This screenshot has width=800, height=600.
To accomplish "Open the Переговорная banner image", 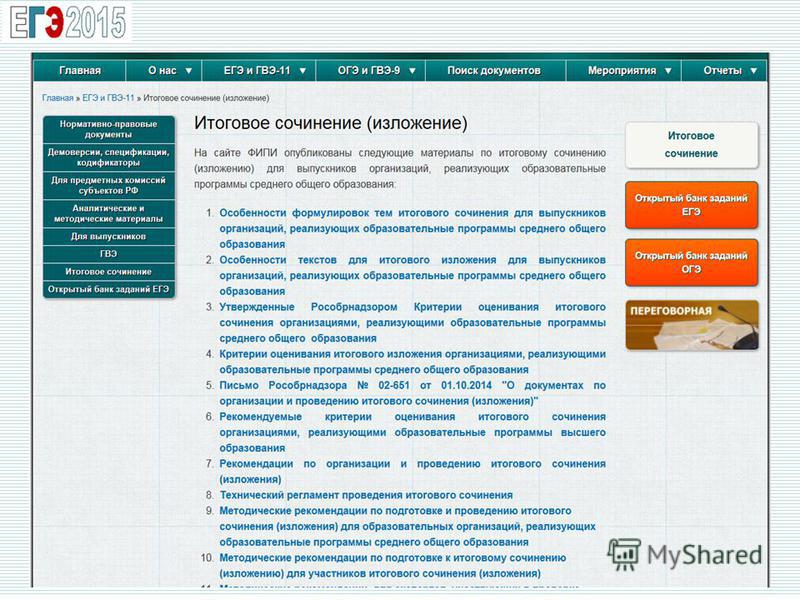I will (x=691, y=325).
